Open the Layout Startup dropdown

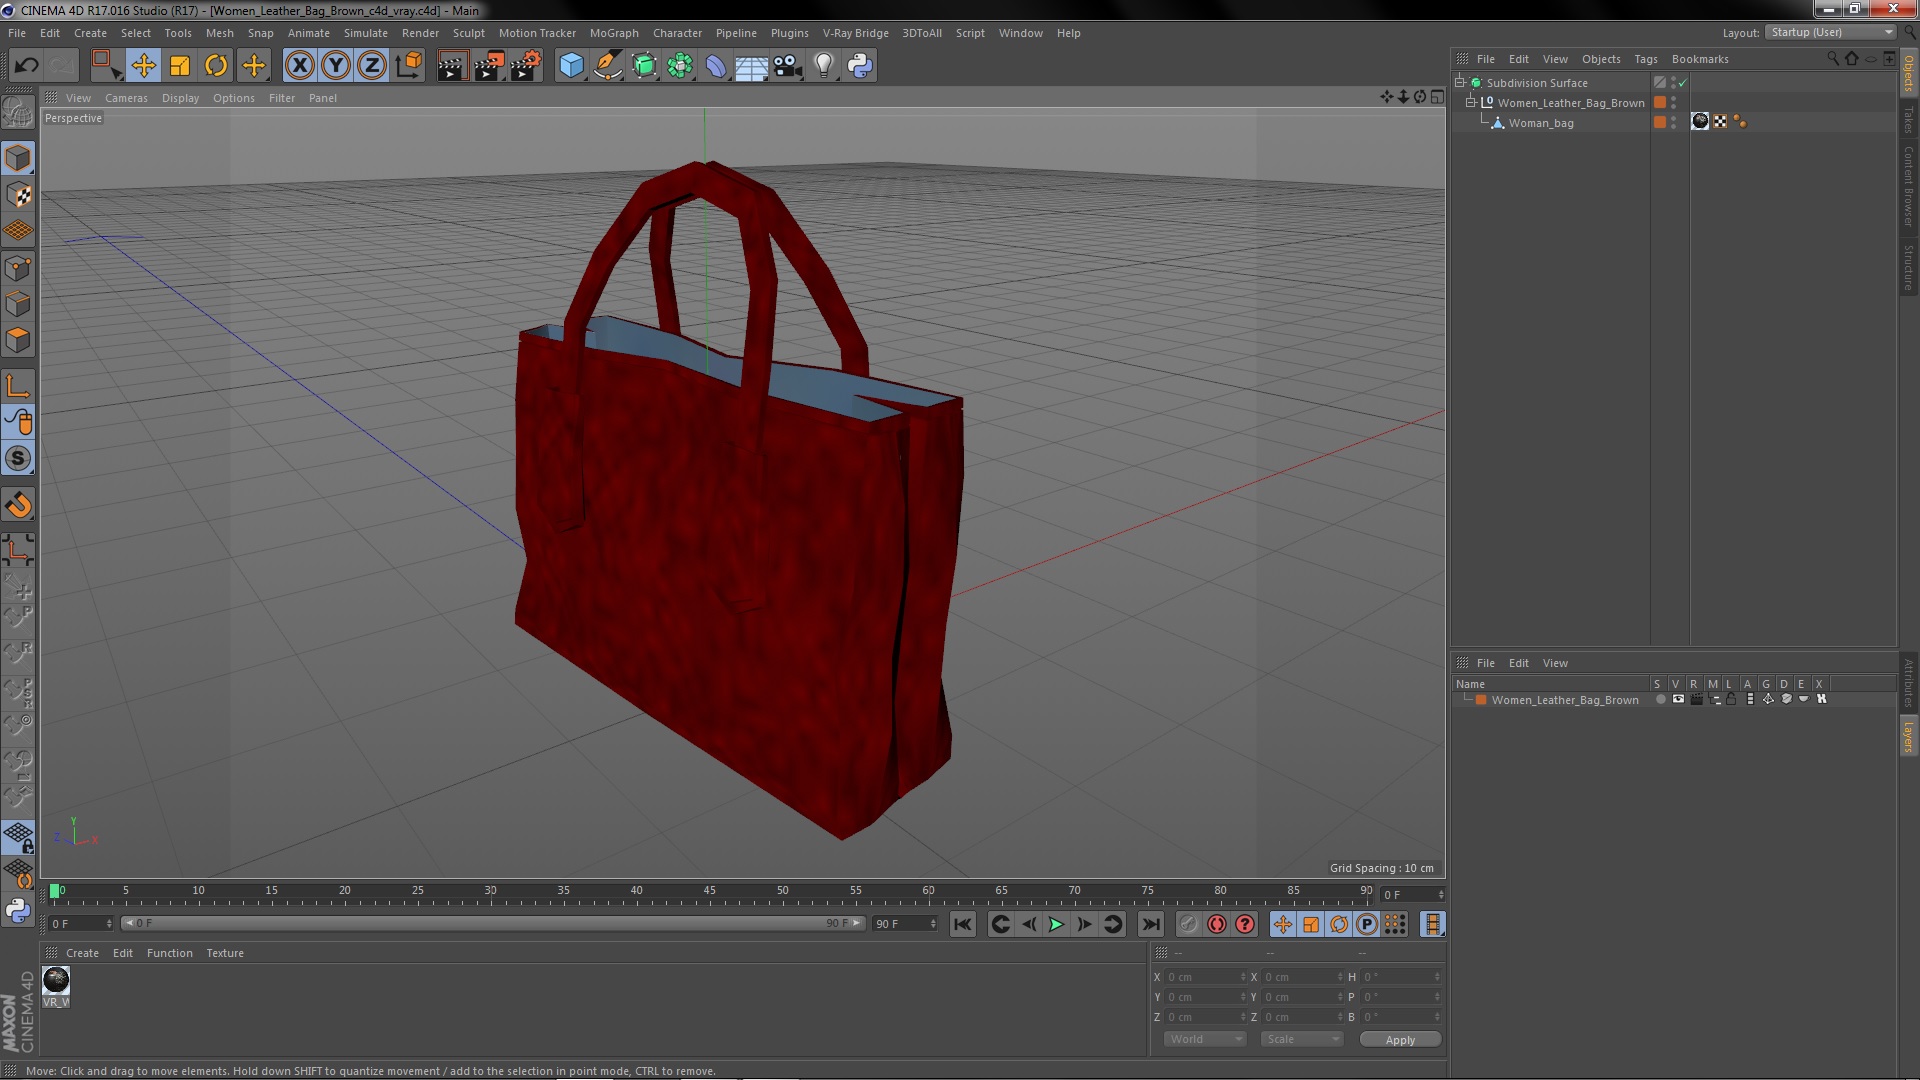point(1831,32)
